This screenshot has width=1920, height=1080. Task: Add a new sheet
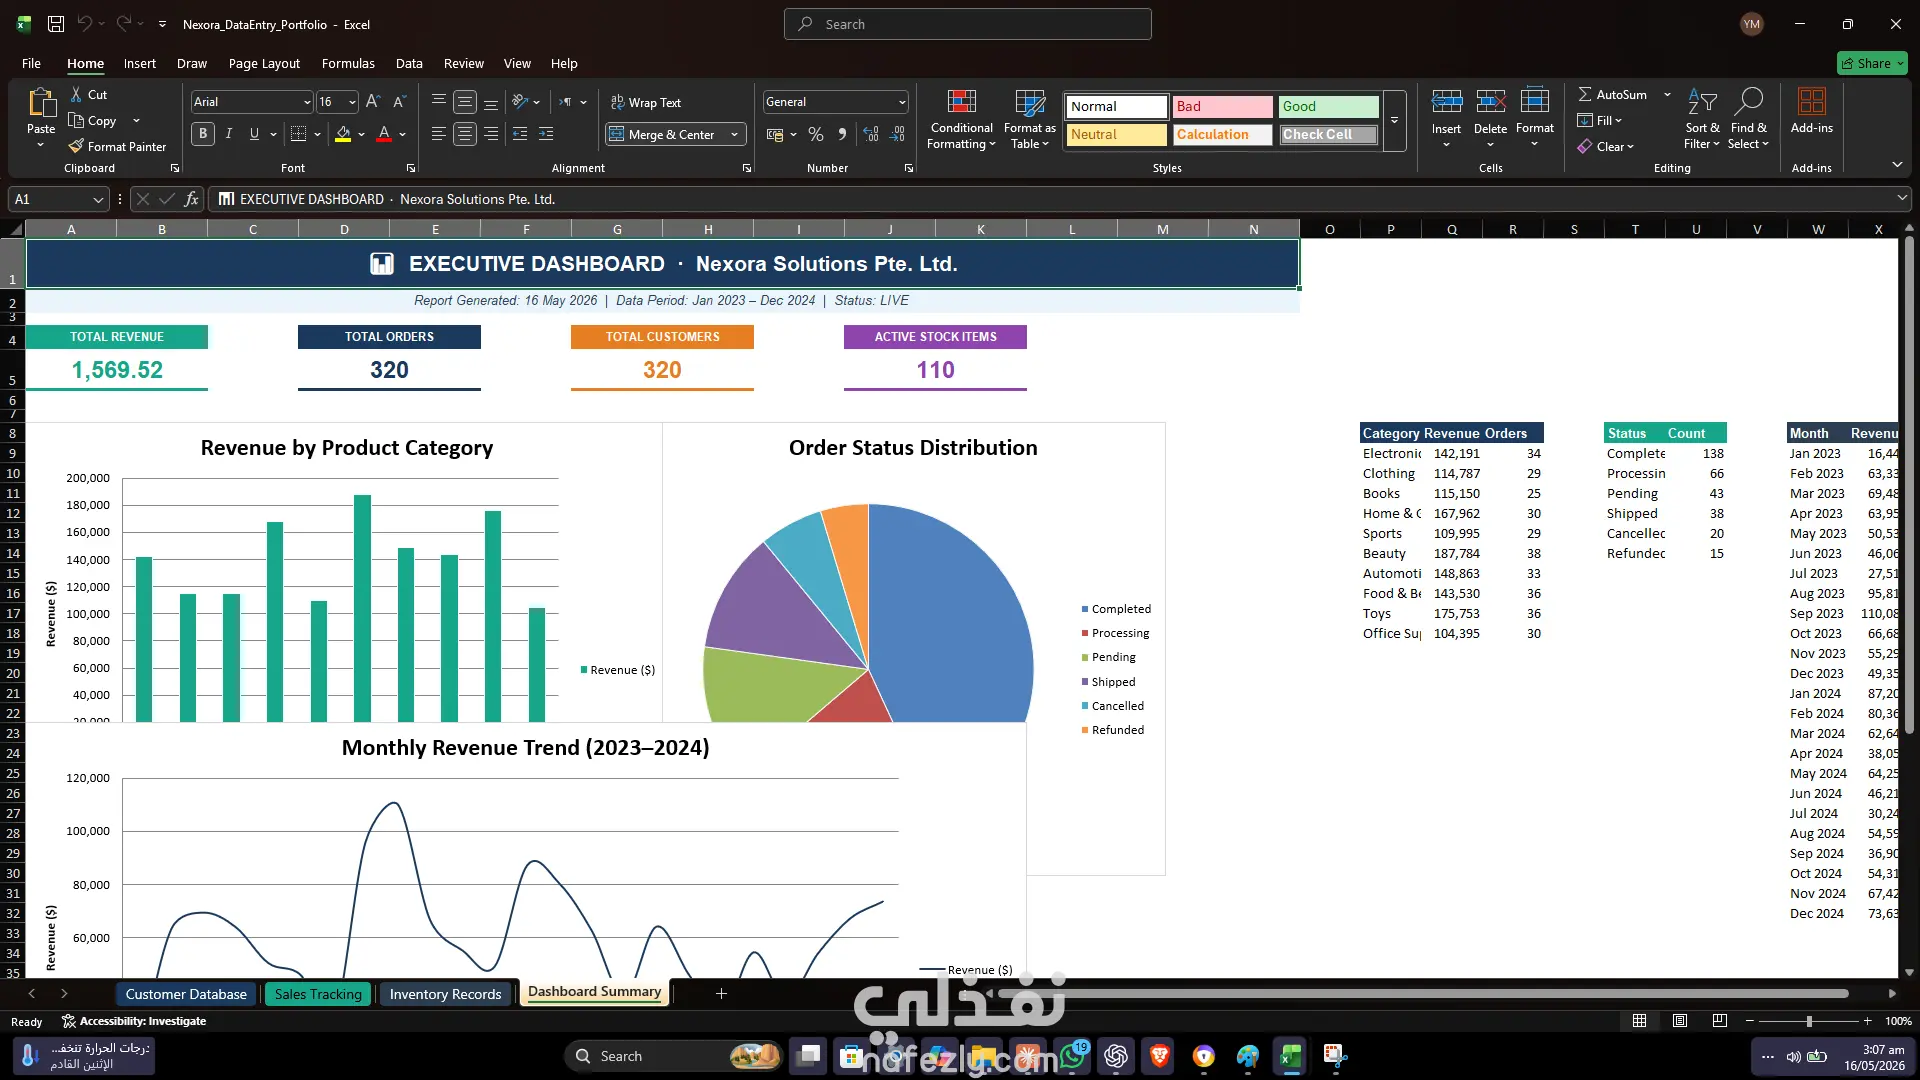tap(721, 993)
